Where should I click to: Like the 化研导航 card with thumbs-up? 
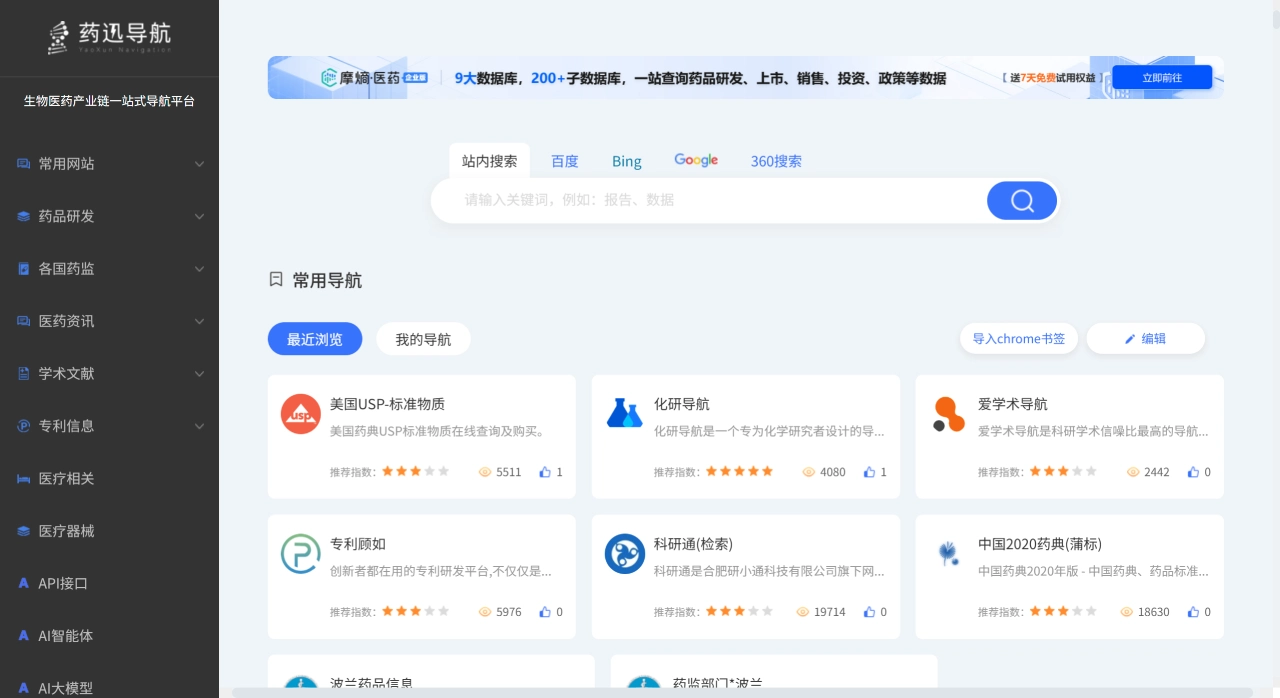[869, 472]
